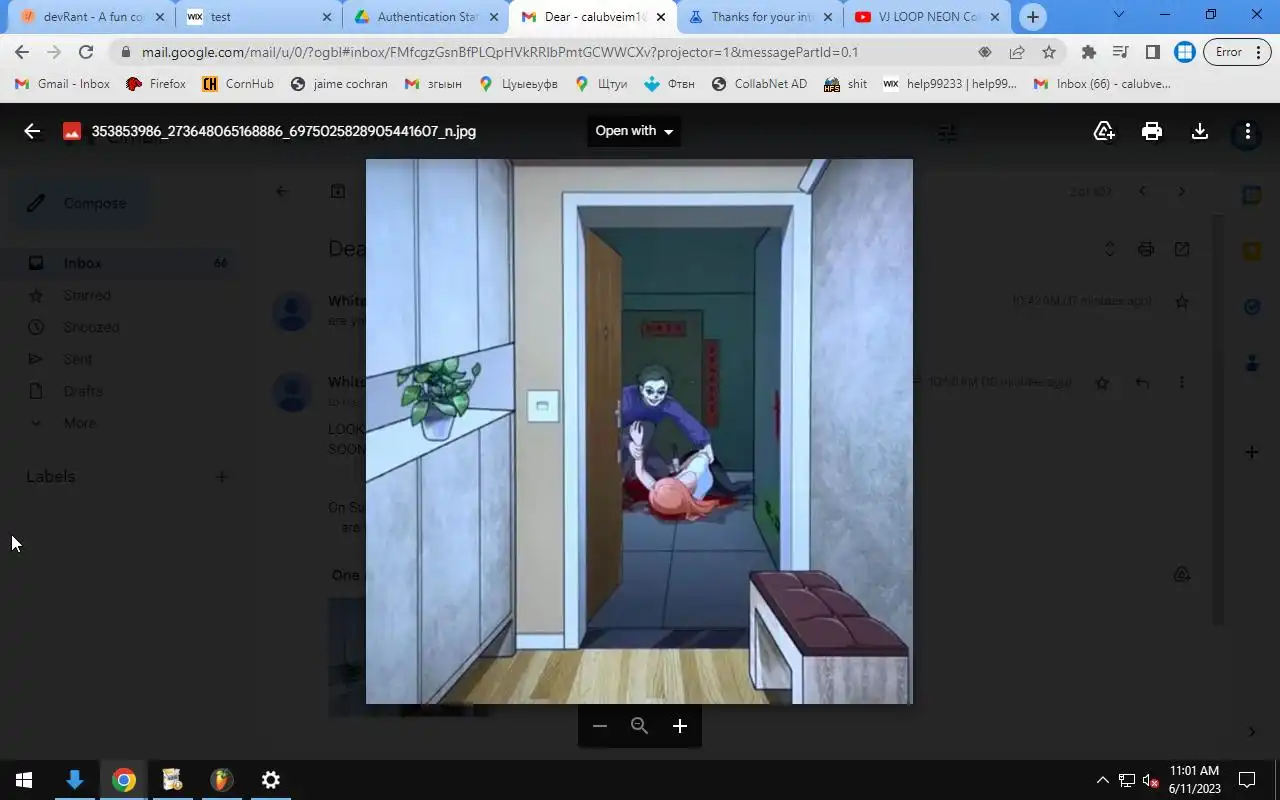Open a new browser tab
Screen dimensions: 1280x800
(x=1033, y=17)
